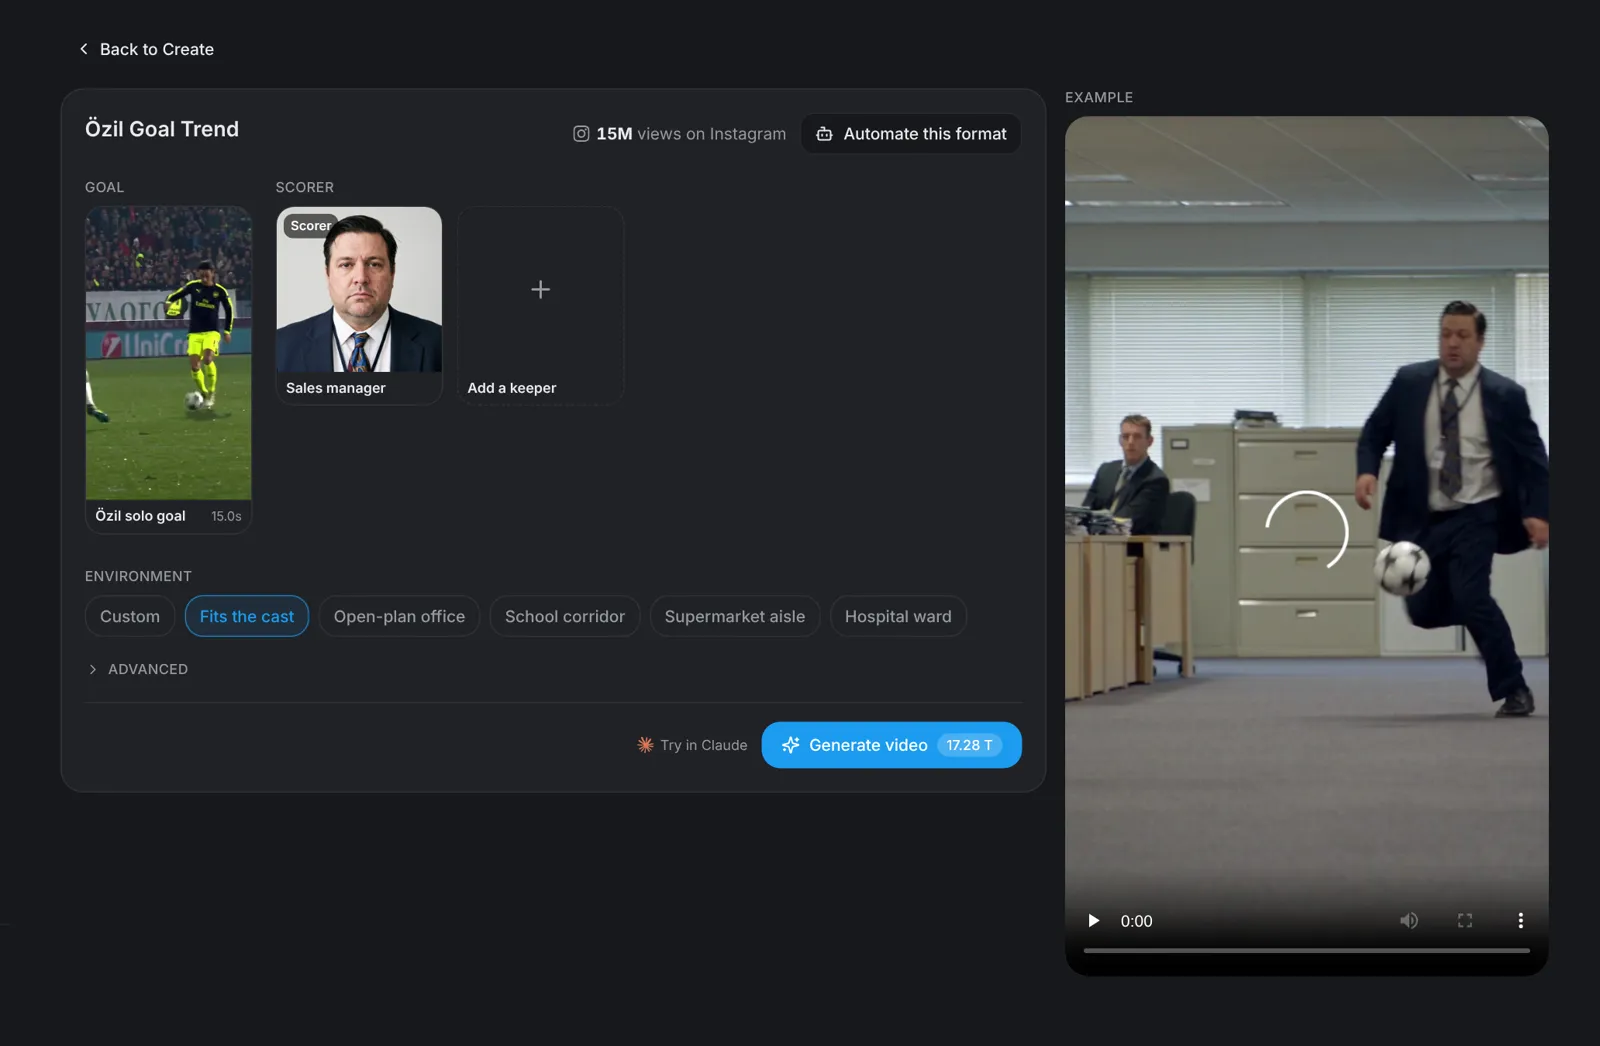Expand the ADVANCED section

click(x=138, y=669)
